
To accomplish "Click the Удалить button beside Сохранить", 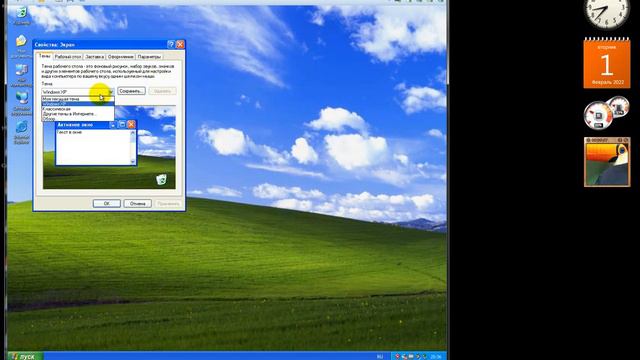I will point(162,91).
